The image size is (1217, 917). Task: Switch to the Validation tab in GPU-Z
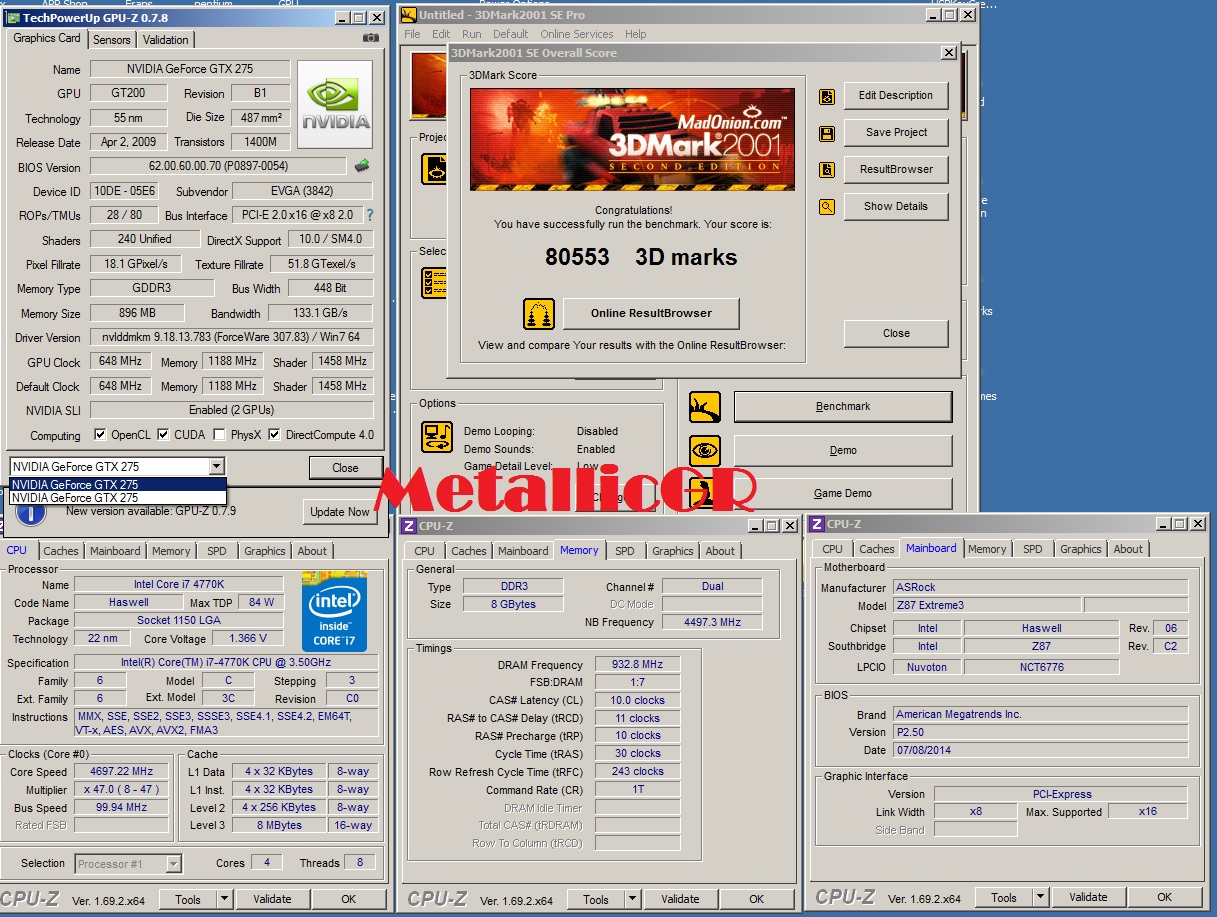pyautogui.click(x=166, y=40)
